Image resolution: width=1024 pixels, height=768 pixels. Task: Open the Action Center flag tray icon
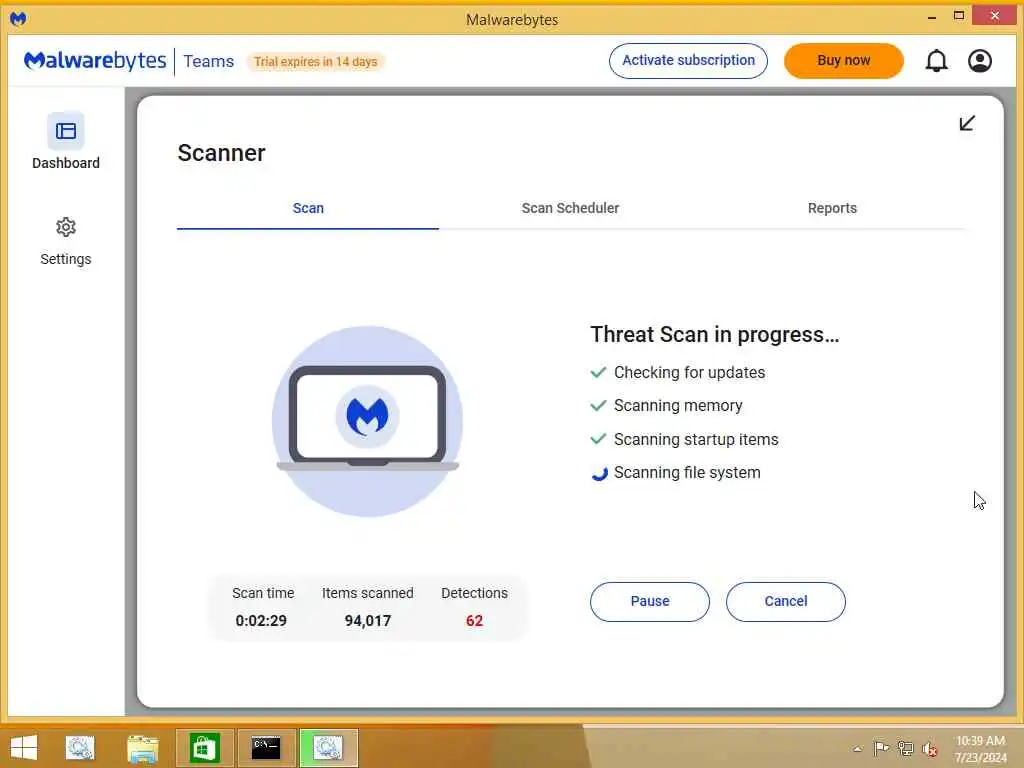[881, 748]
